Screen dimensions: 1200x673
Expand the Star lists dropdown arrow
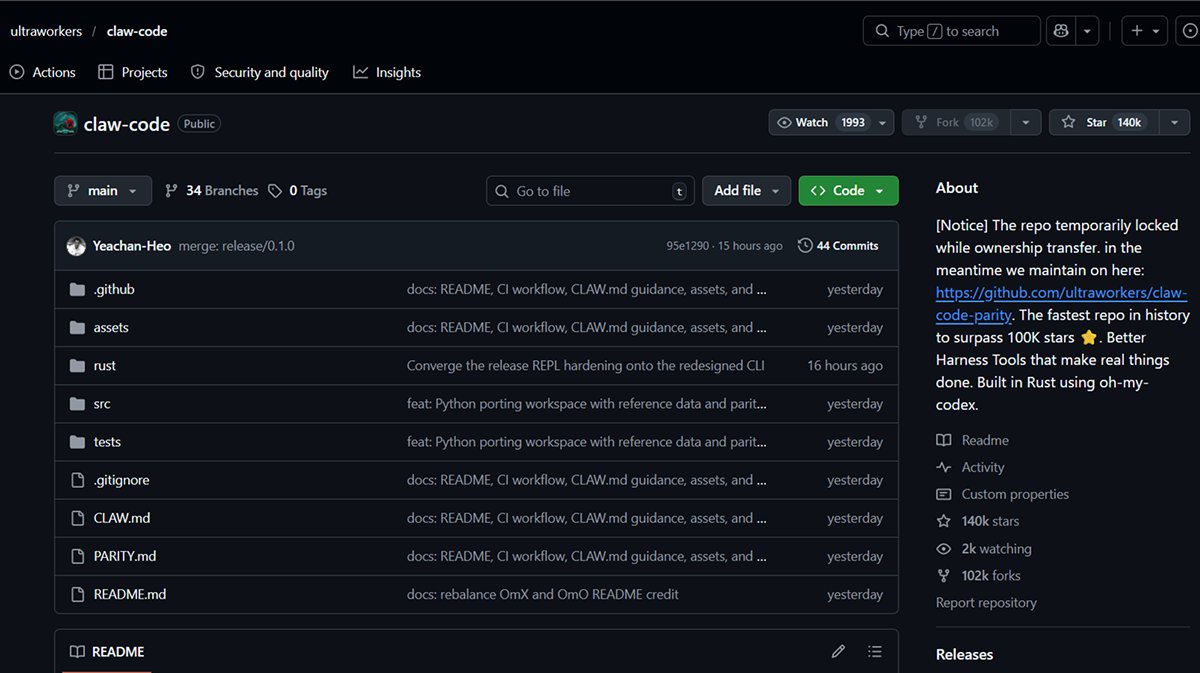(x=1173, y=122)
